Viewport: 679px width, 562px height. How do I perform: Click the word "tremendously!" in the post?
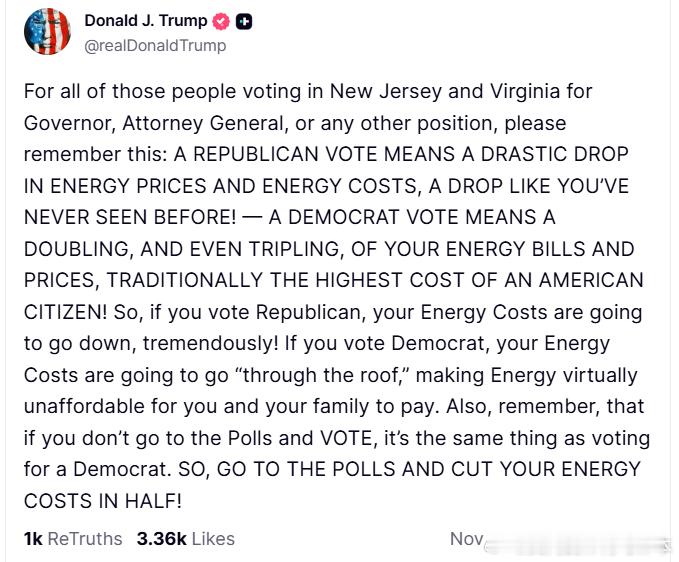[211, 343]
